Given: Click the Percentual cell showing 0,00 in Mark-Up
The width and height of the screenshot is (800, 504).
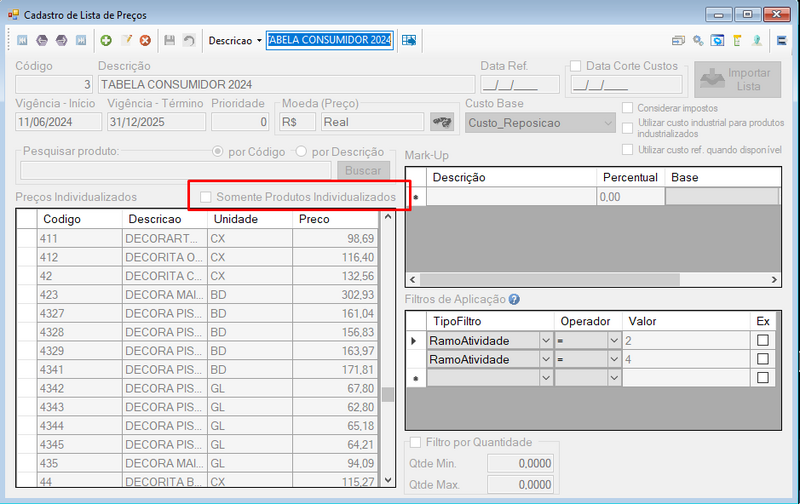Looking at the screenshot, I should [631, 196].
